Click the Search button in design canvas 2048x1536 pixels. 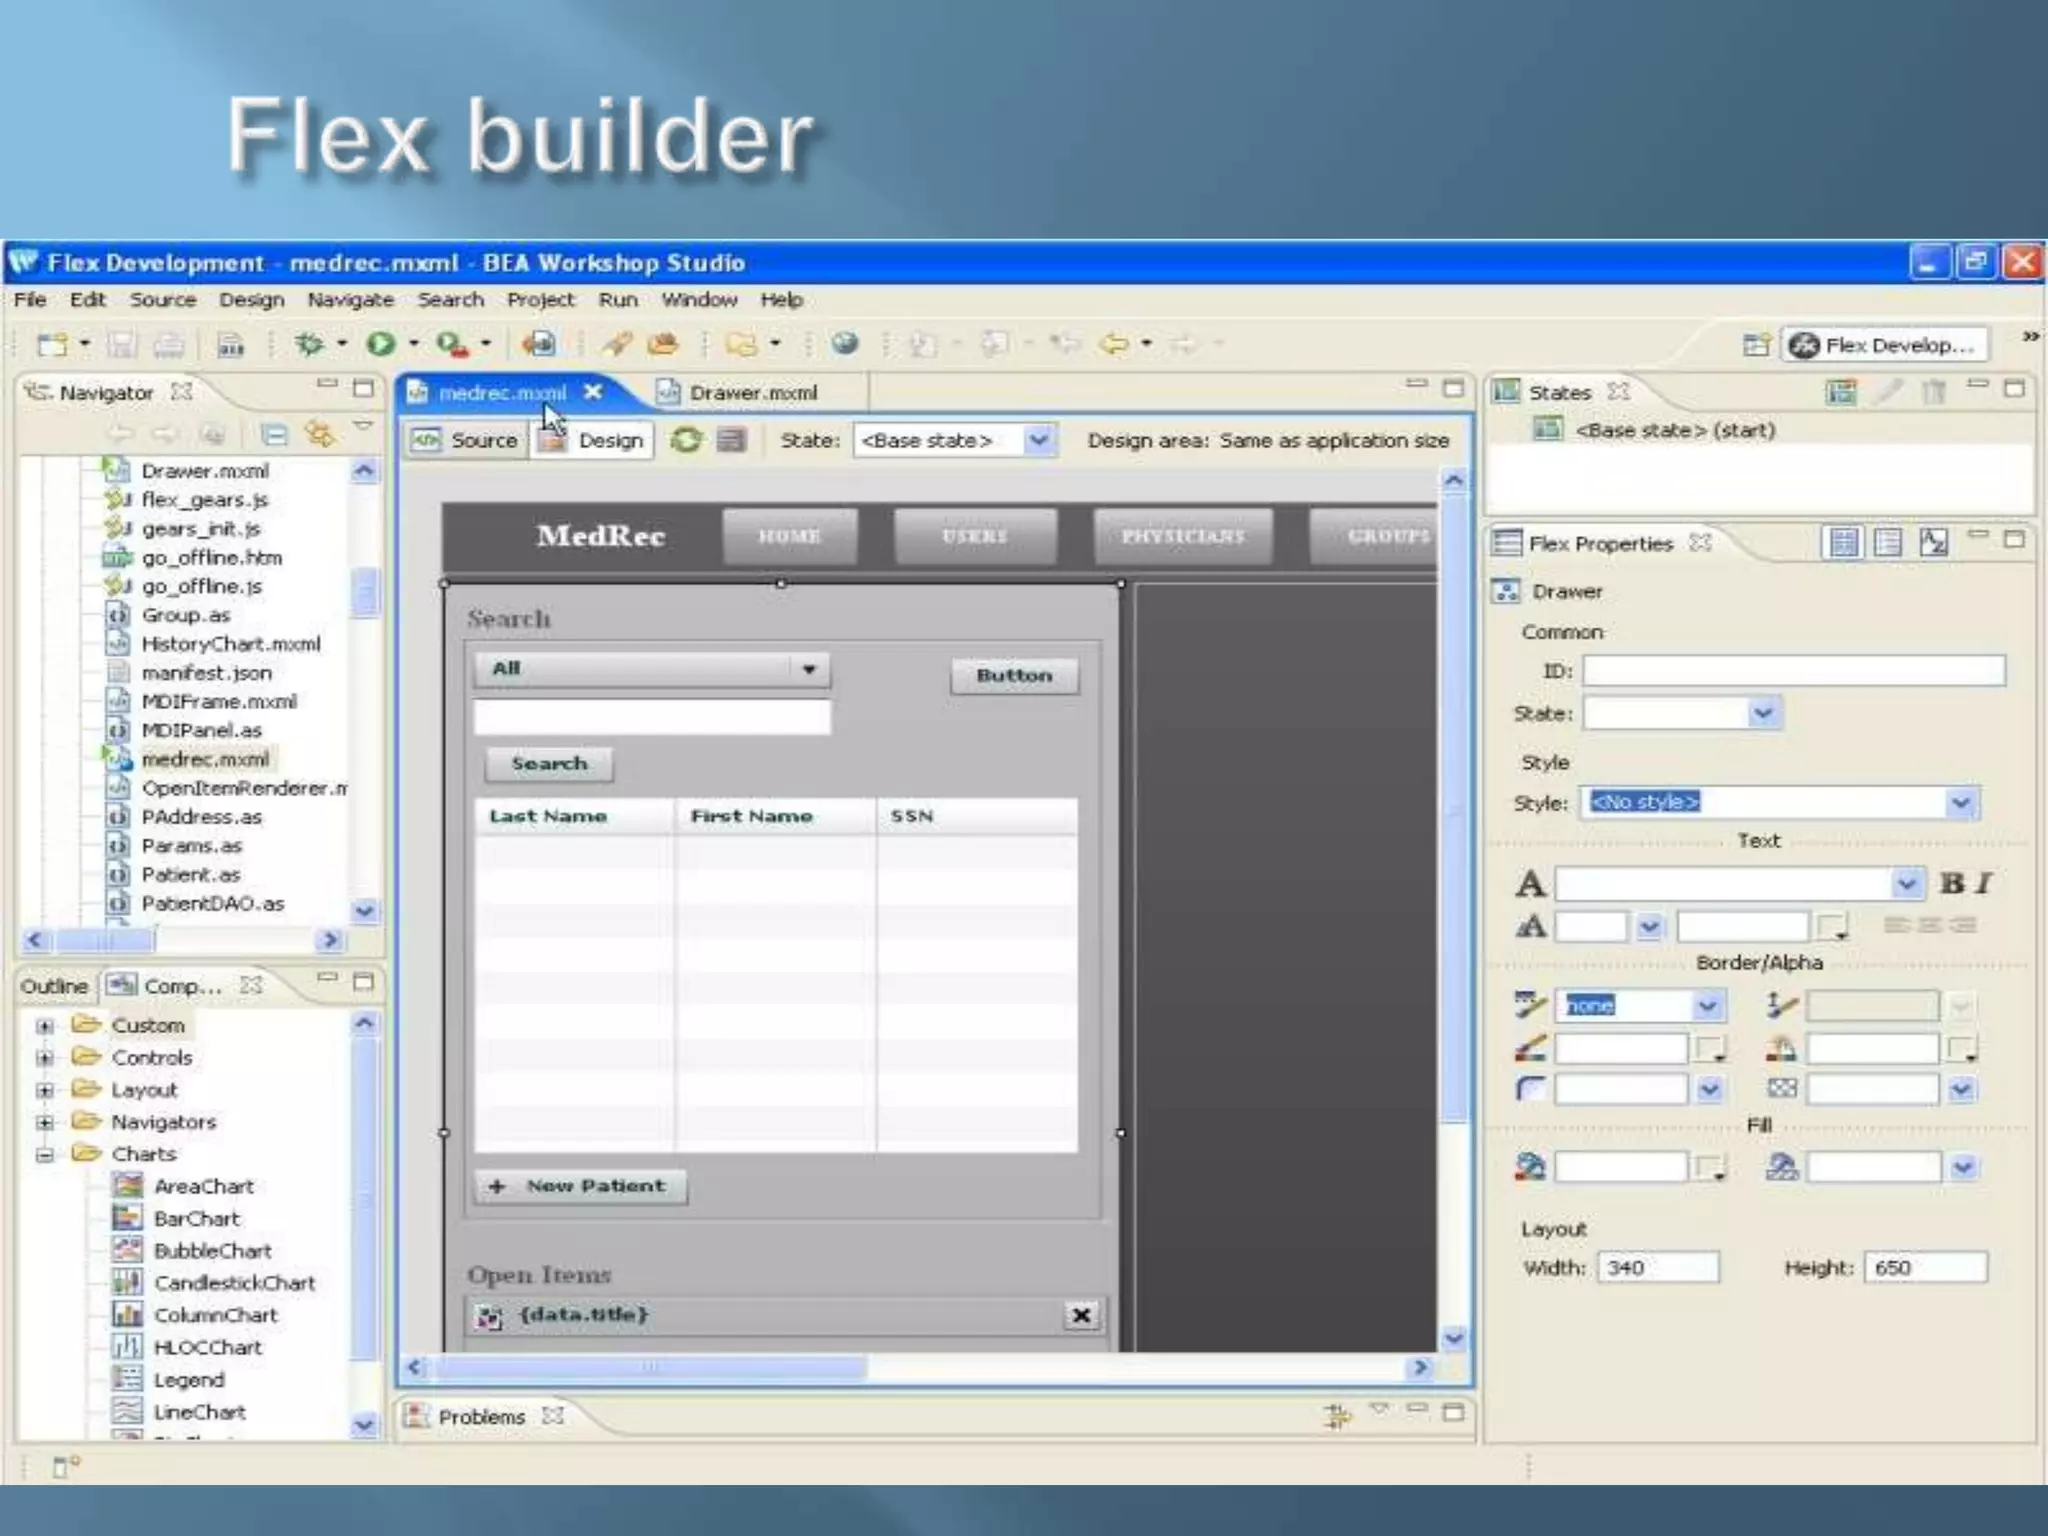[x=549, y=764]
